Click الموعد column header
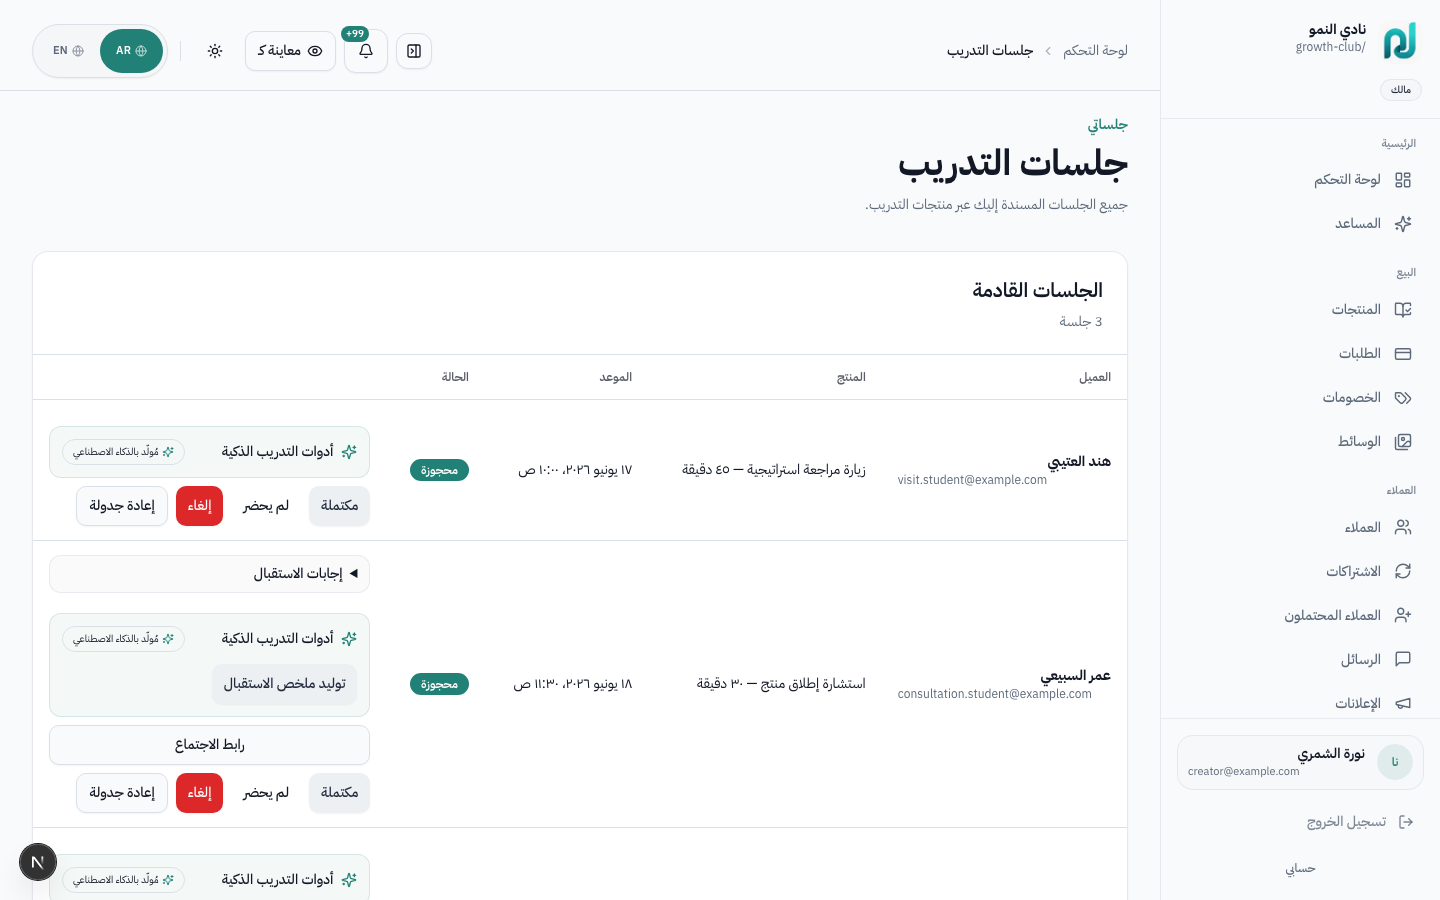 tap(616, 377)
